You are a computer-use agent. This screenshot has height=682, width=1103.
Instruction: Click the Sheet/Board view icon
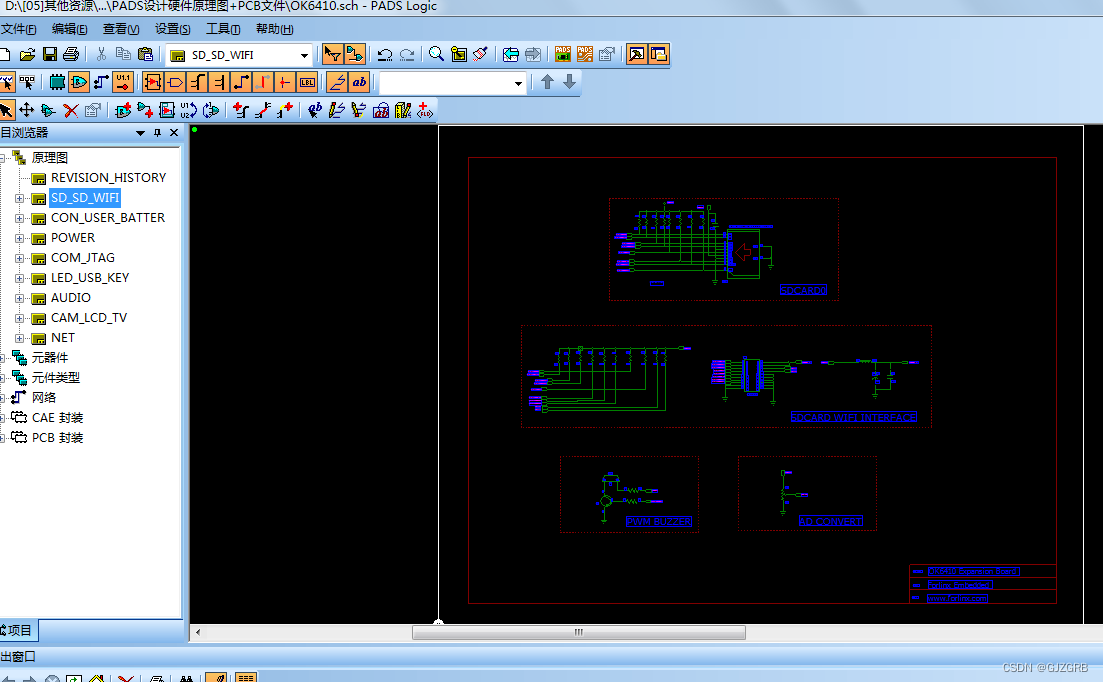pyautogui.click(x=459, y=54)
